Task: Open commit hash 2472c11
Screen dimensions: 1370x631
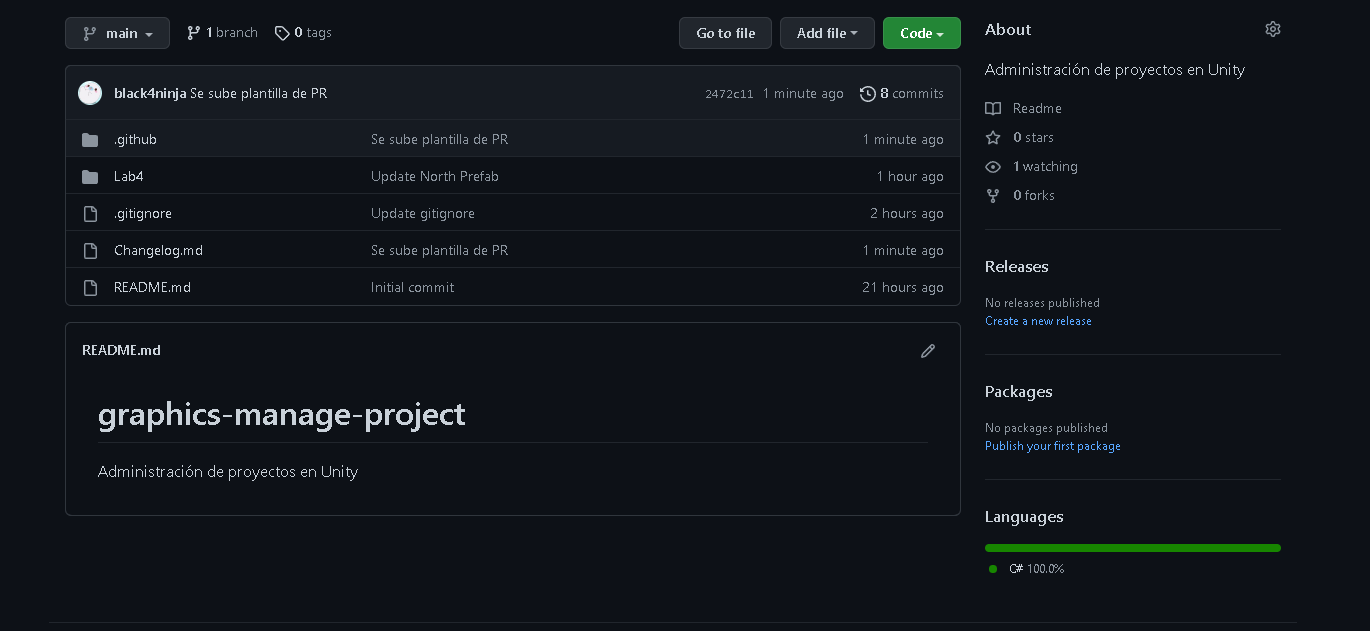Action: 729,94
